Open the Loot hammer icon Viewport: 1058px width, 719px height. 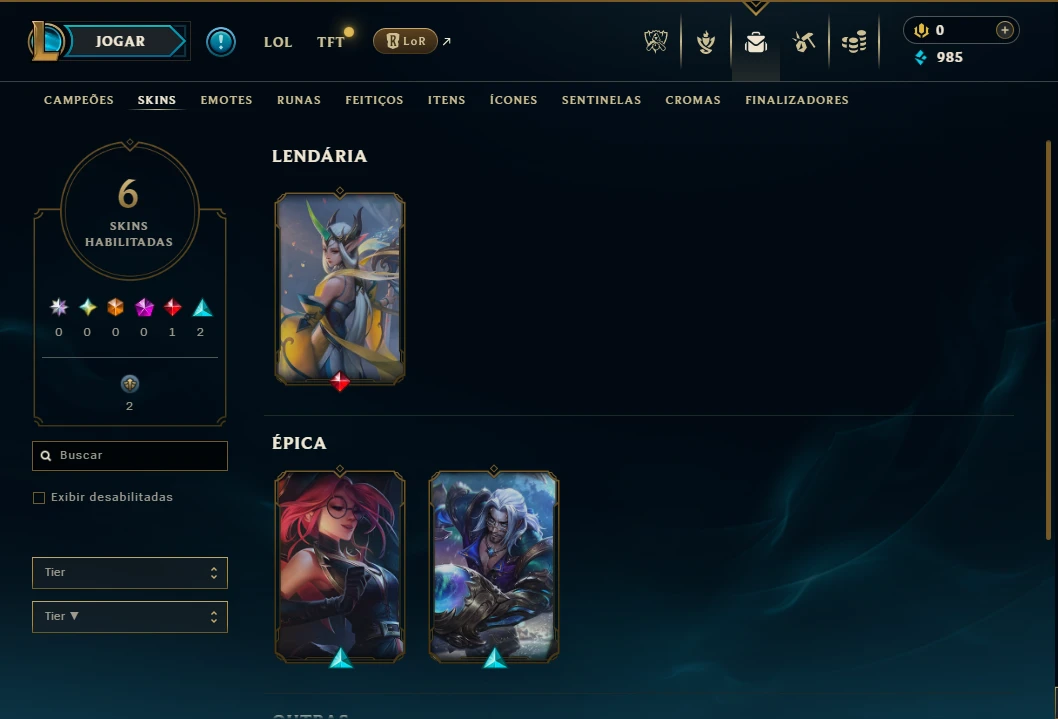pos(804,42)
